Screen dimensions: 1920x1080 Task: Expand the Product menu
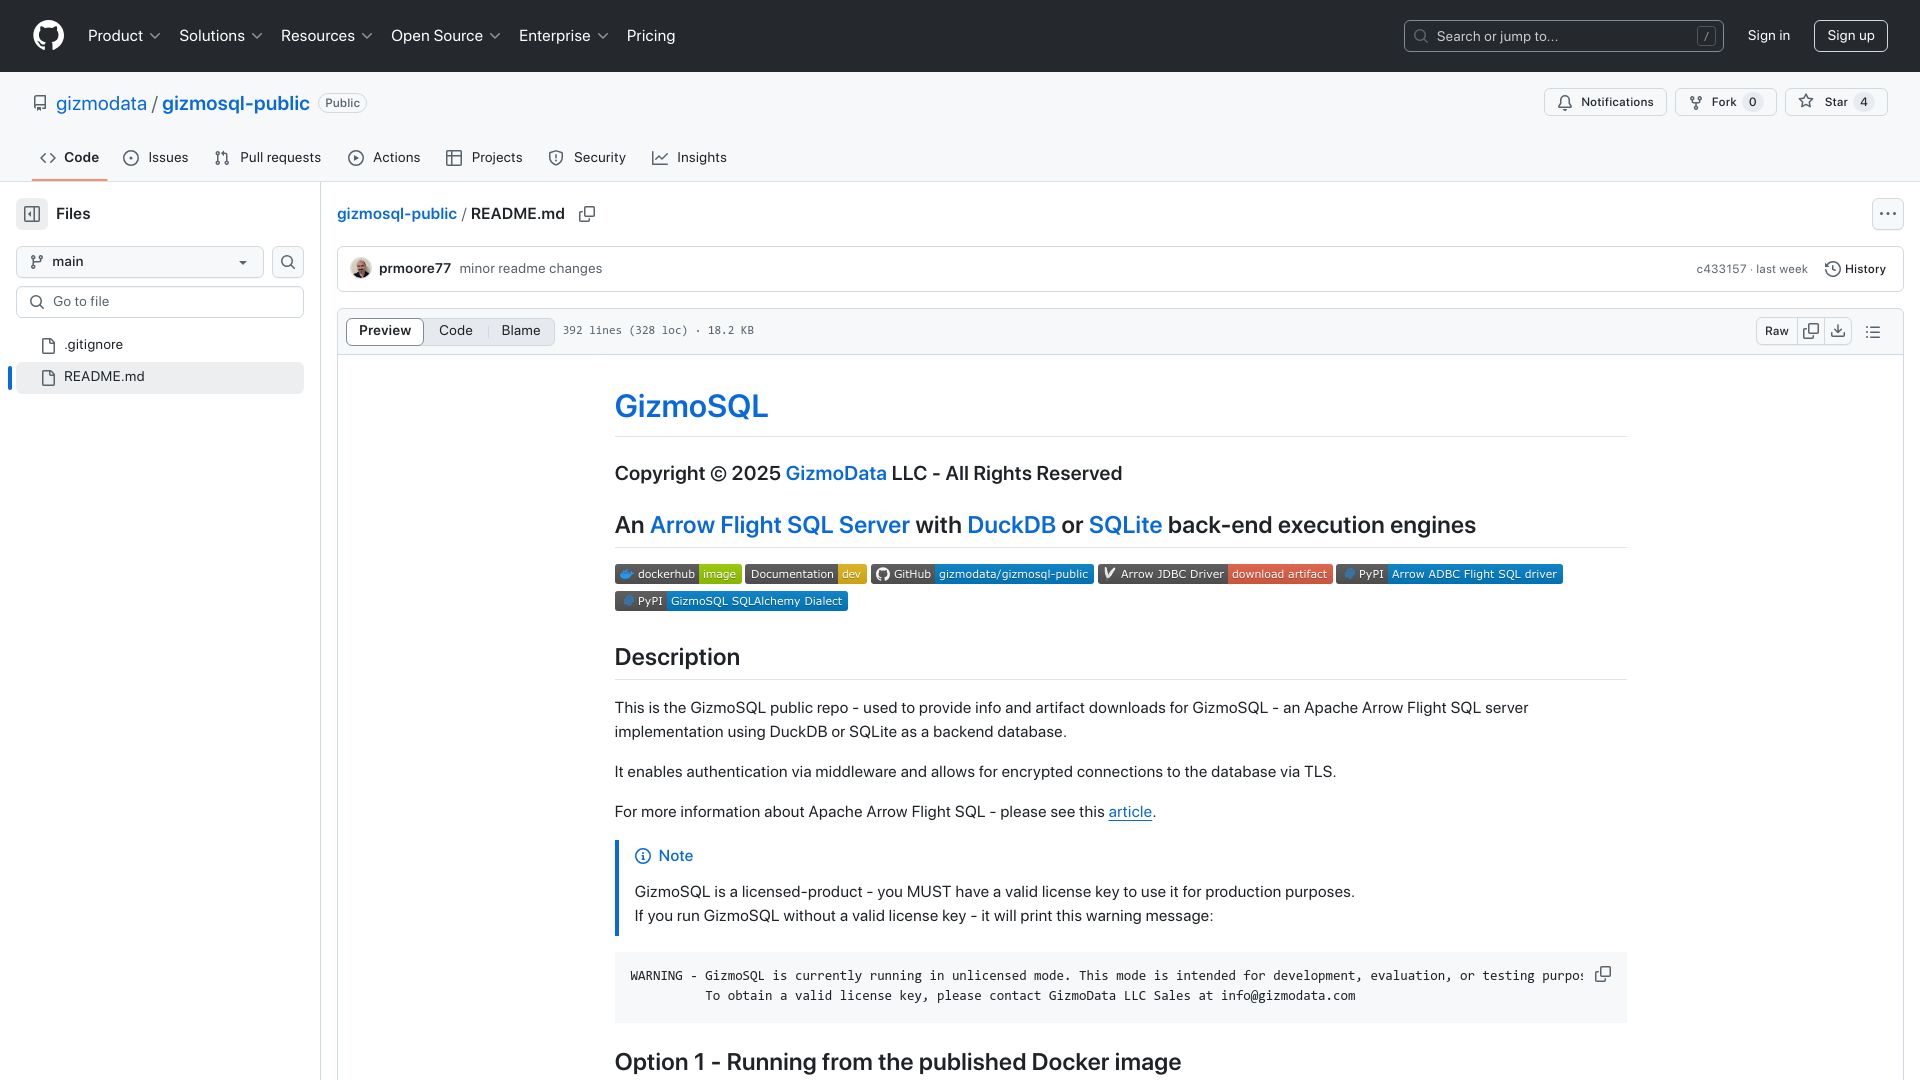coord(124,36)
